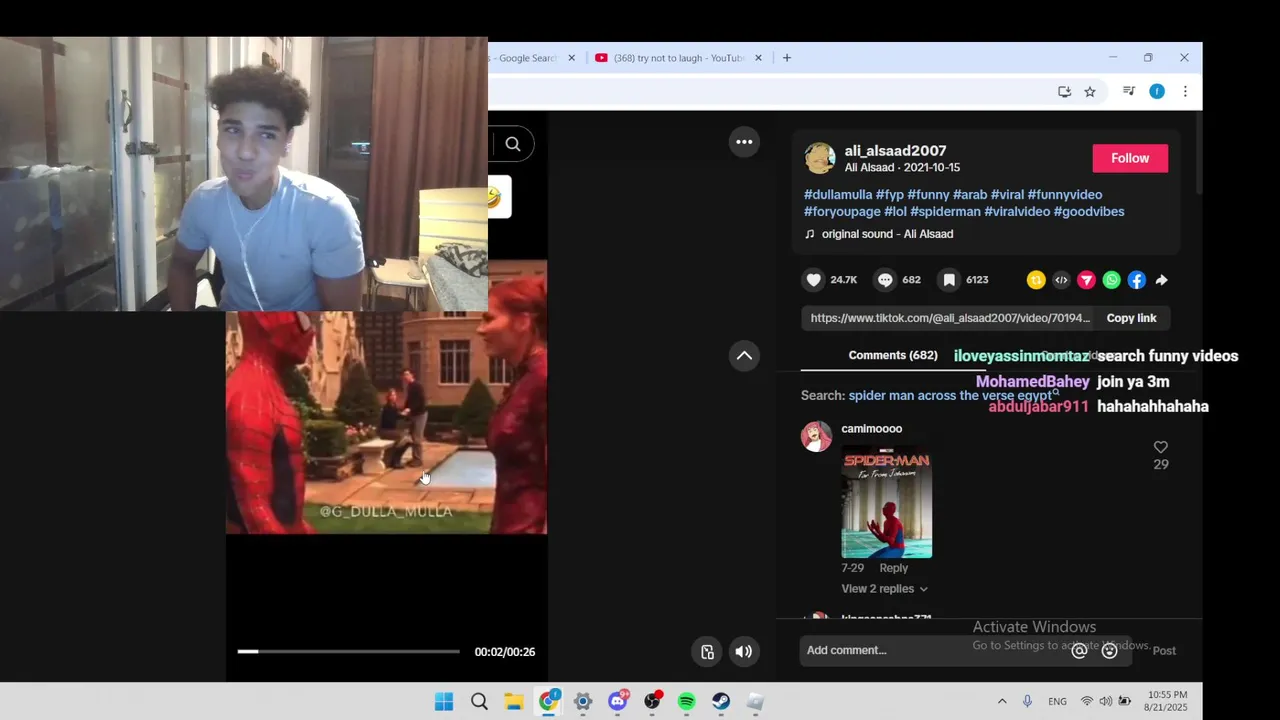This screenshot has width=1280, height=720.
Task: Click the taskbar microphone indicator
Action: coord(1027,702)
